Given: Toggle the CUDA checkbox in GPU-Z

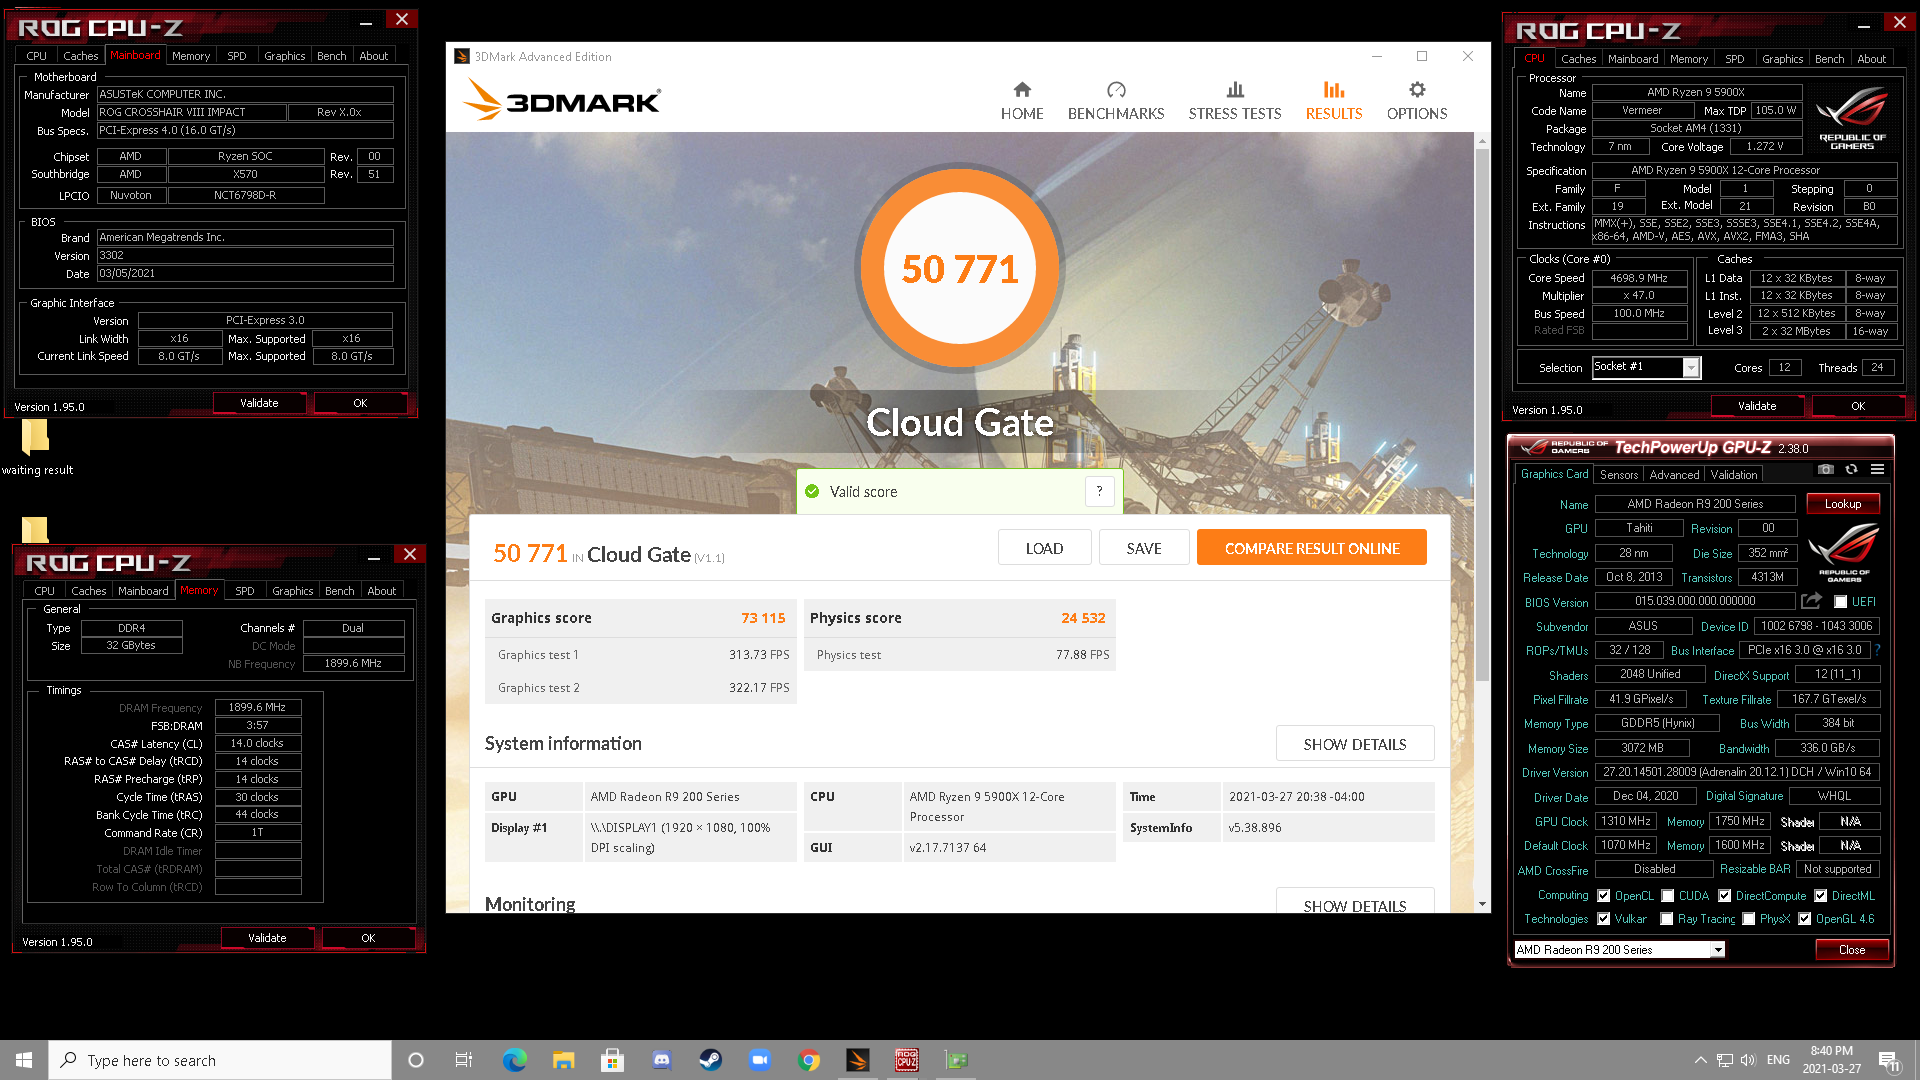Looking at the screenshot, I should (x=1667, y=896).
